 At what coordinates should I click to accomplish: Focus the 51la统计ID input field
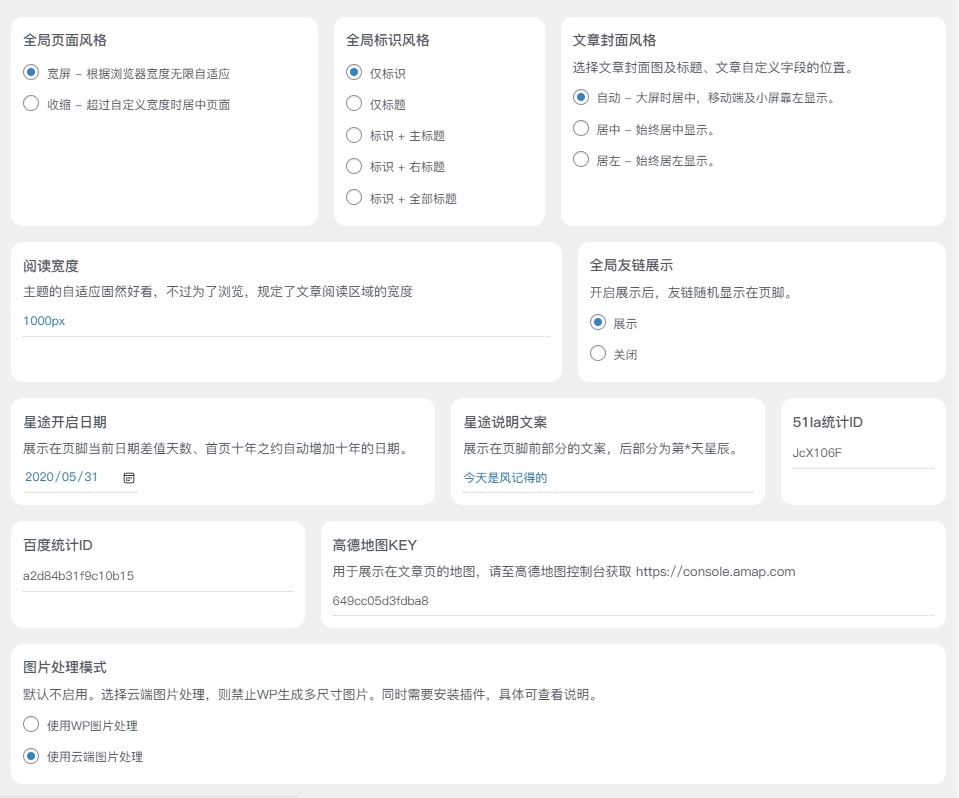pyautogui.click(x=862, y=453)
